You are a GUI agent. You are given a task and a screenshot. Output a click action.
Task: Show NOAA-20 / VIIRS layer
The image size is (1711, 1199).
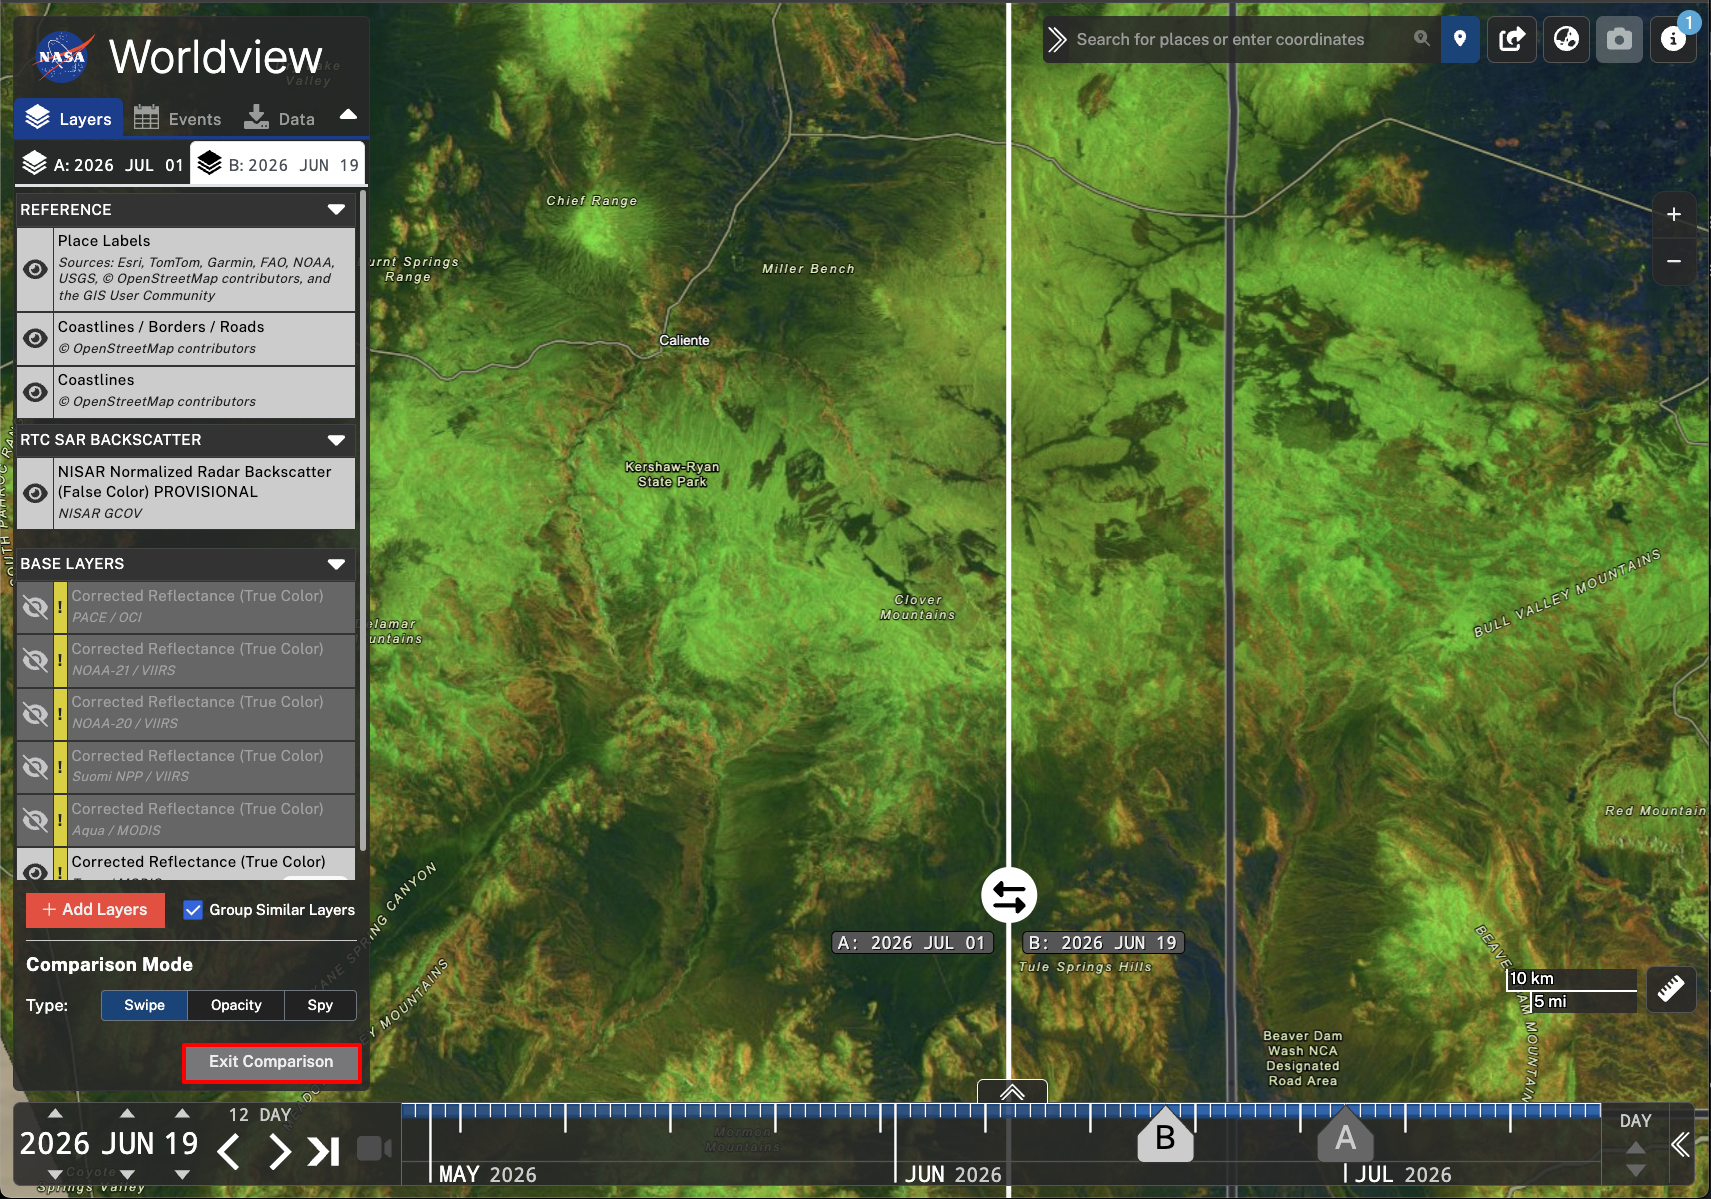coord(35,713)
